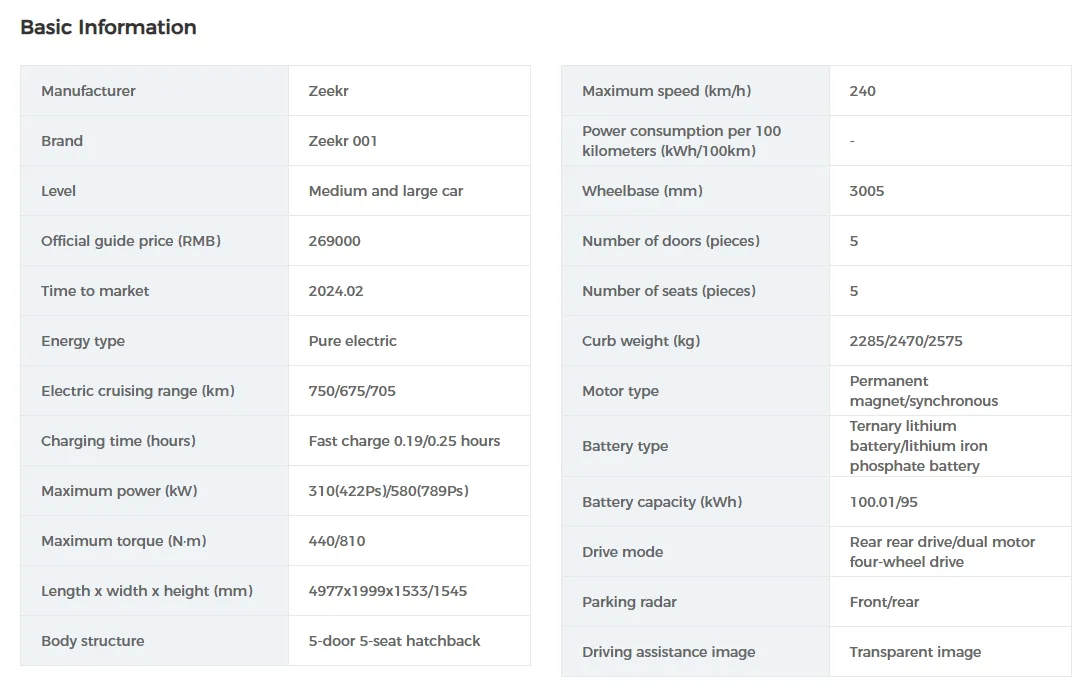Click the Fast charge 0.19/0.25 hours cell

[404, 441]
